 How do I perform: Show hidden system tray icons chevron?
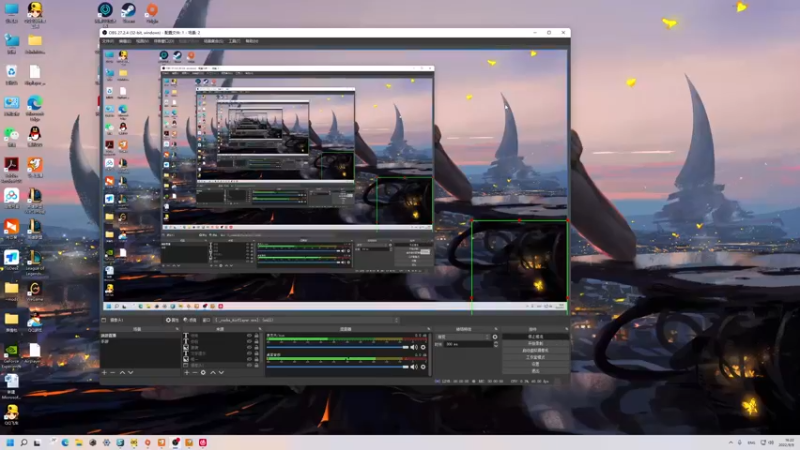pyautogui.click(x=731, y=442)
